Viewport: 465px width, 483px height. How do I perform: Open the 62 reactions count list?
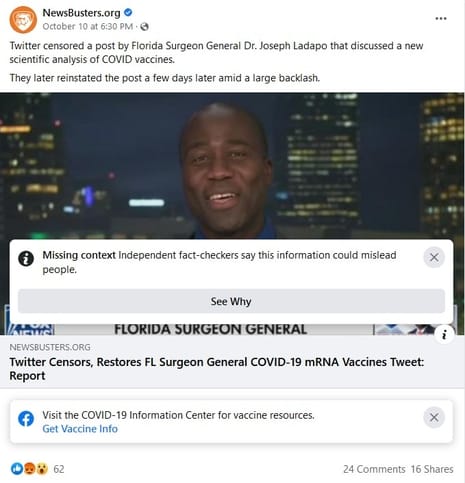point(59,469)
